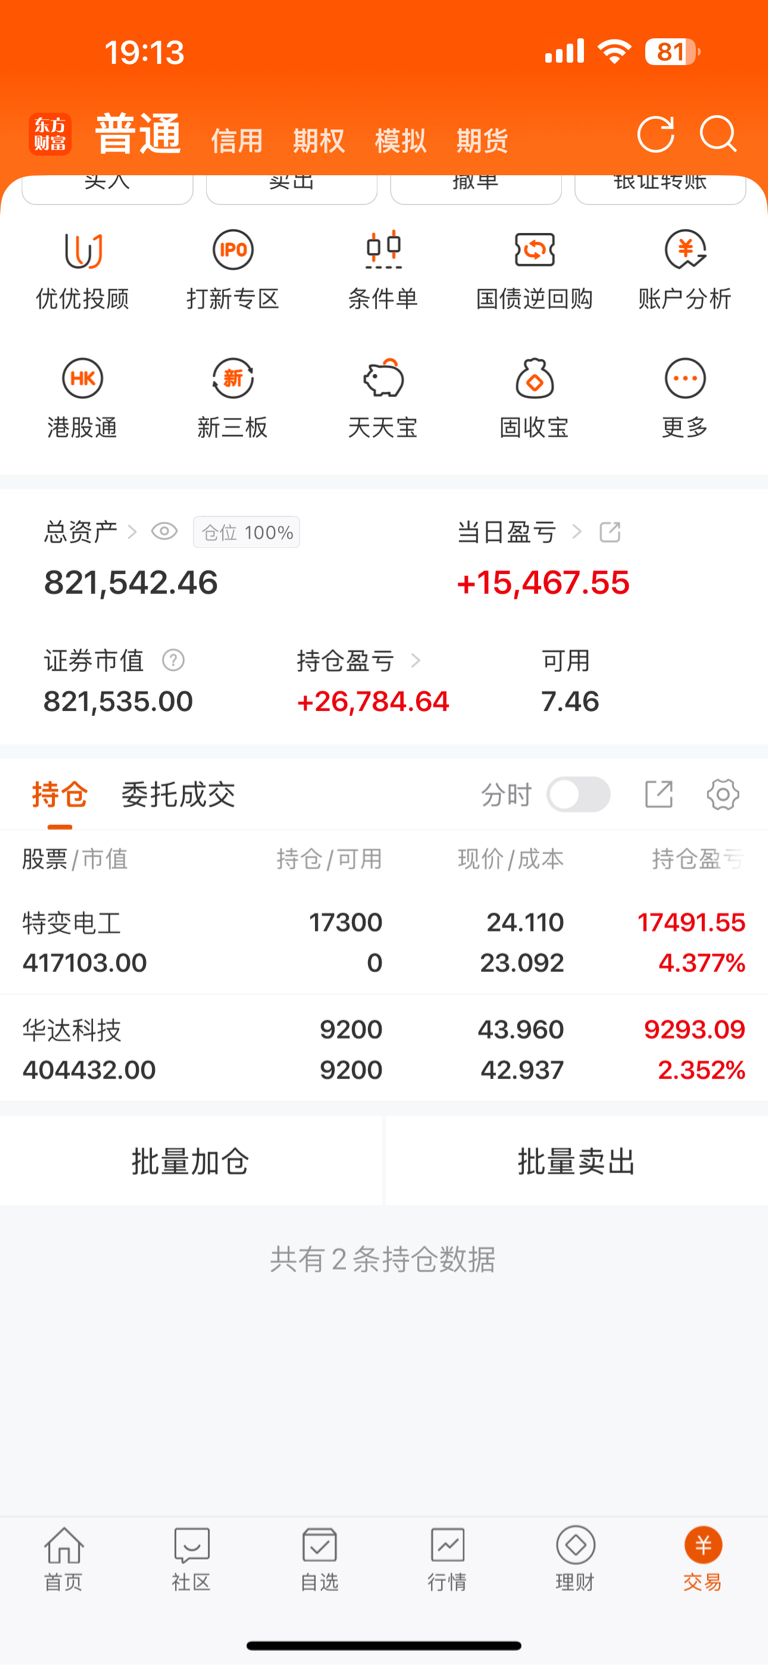Tap 批量加仓 button
Image resolution: width=768 pixels, height=1665 pixels.
191,1162
